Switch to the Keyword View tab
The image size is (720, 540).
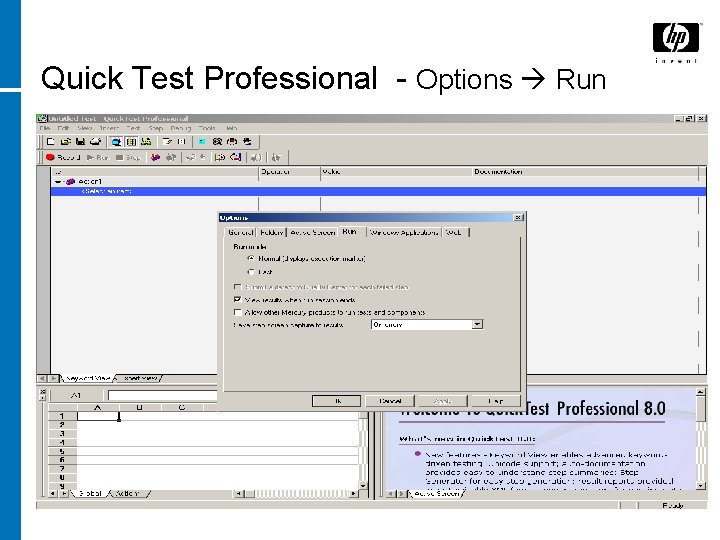click(88, 378)
